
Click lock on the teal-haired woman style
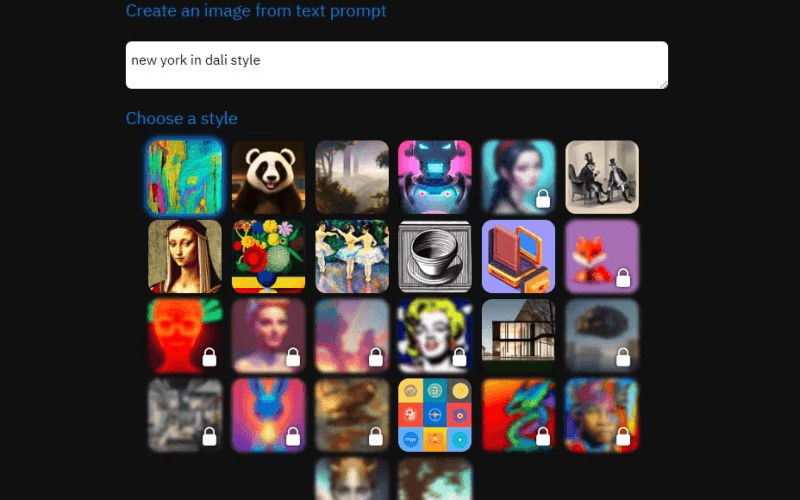[x=543, y=198]
